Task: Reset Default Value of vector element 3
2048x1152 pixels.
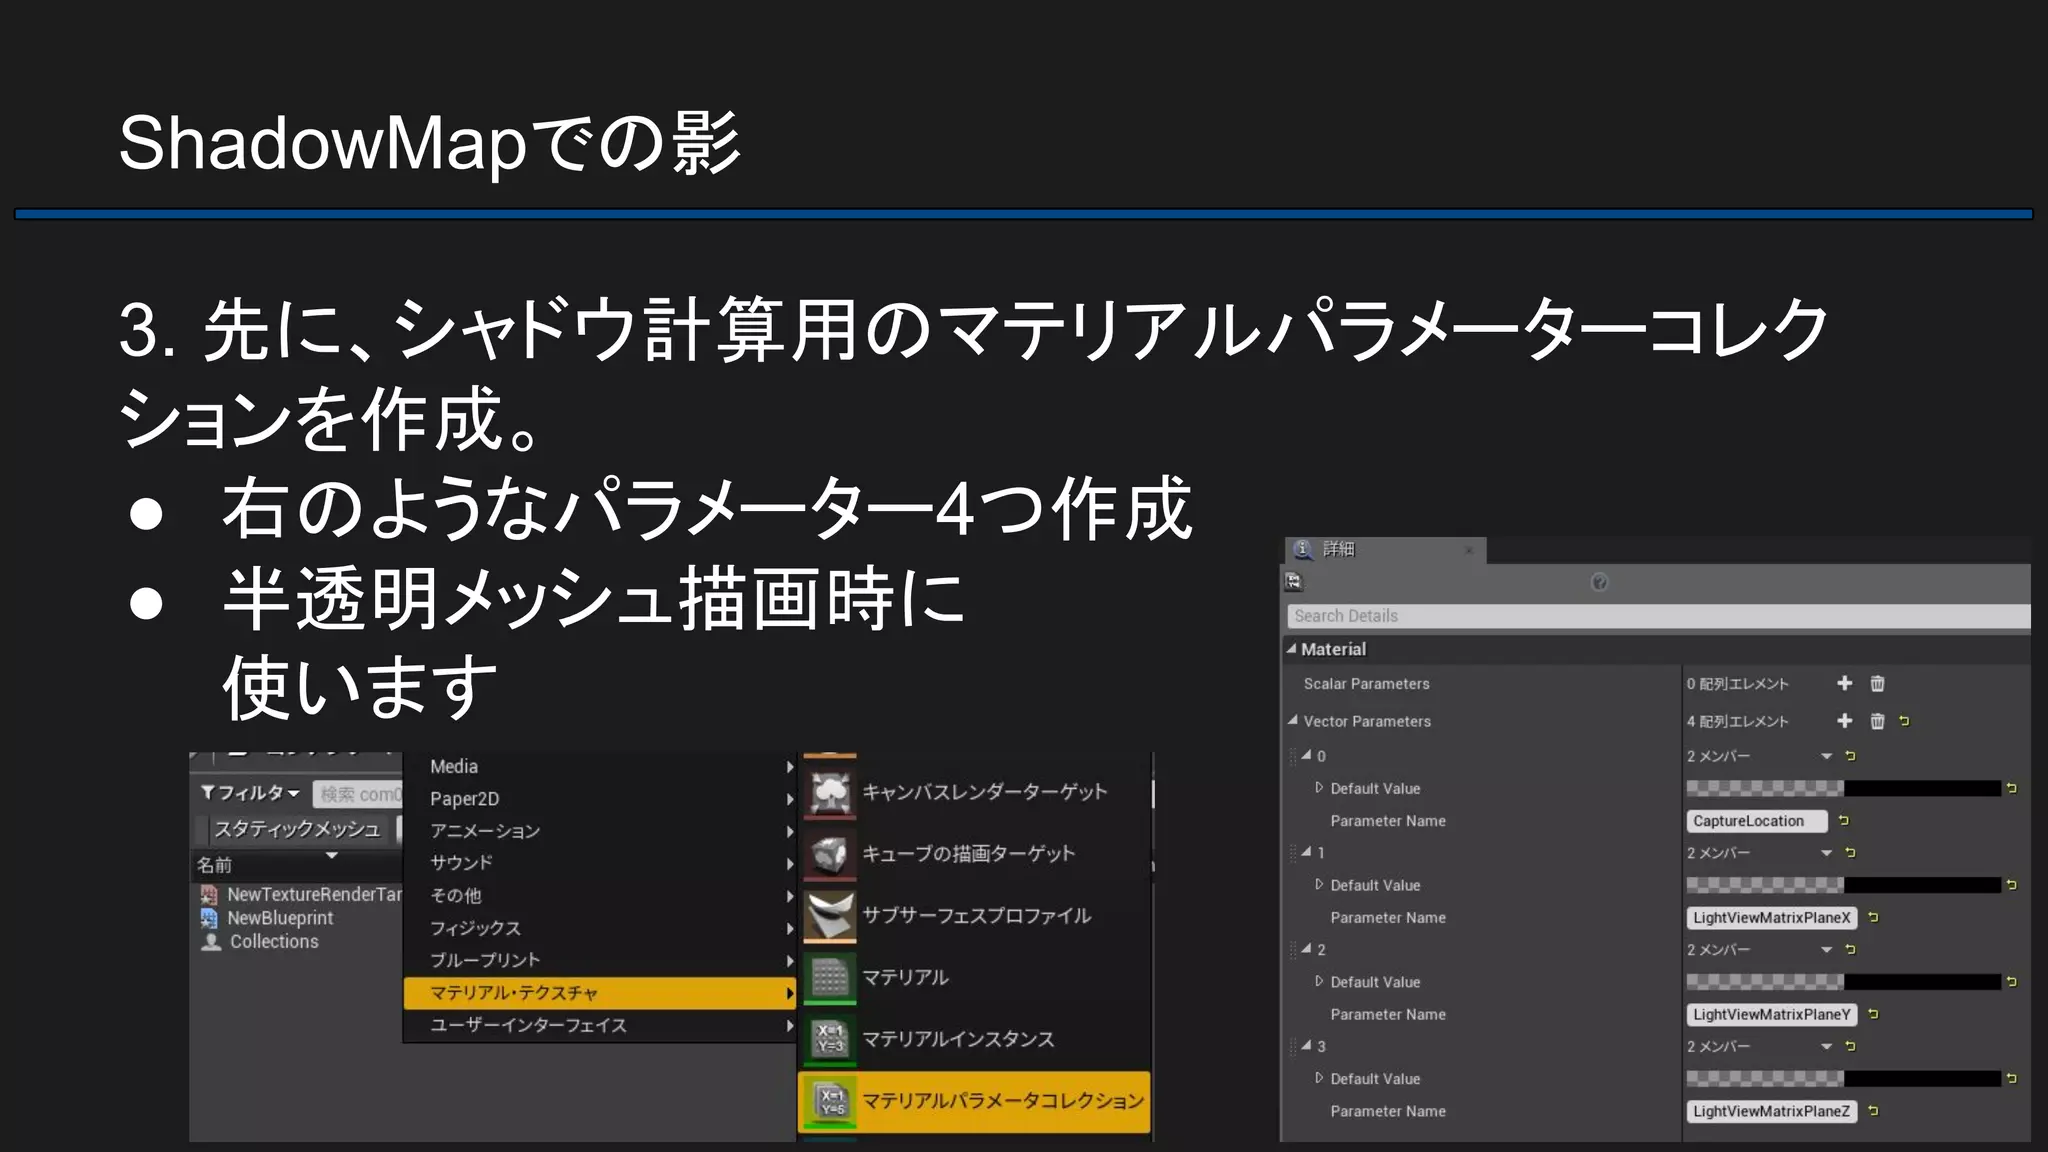Action: coord(2011,1079)
